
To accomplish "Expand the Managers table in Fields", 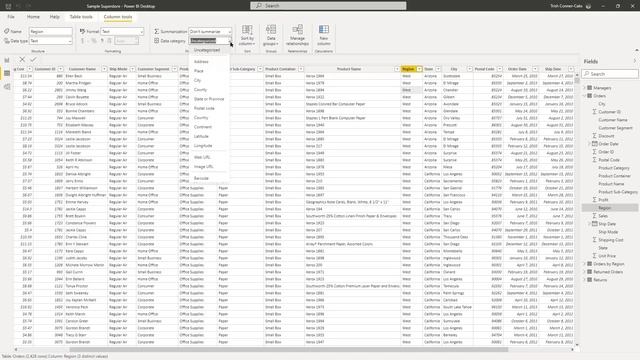I will point(584,88).
